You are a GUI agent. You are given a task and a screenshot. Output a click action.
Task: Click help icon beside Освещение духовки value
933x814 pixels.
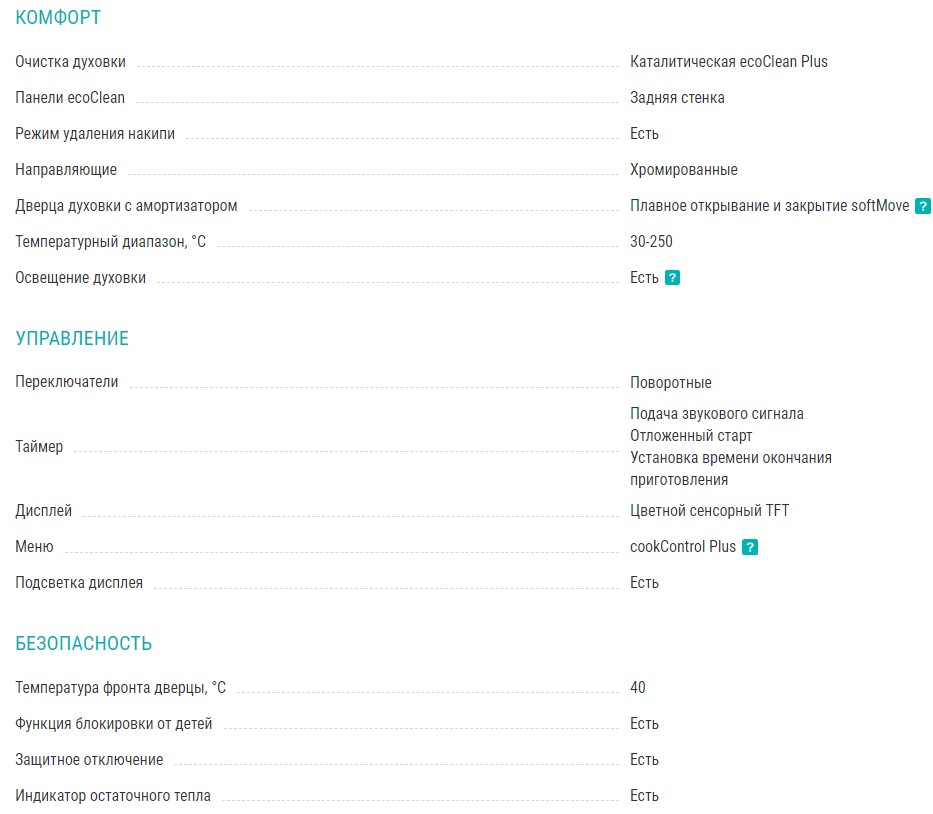pos(672,278)
